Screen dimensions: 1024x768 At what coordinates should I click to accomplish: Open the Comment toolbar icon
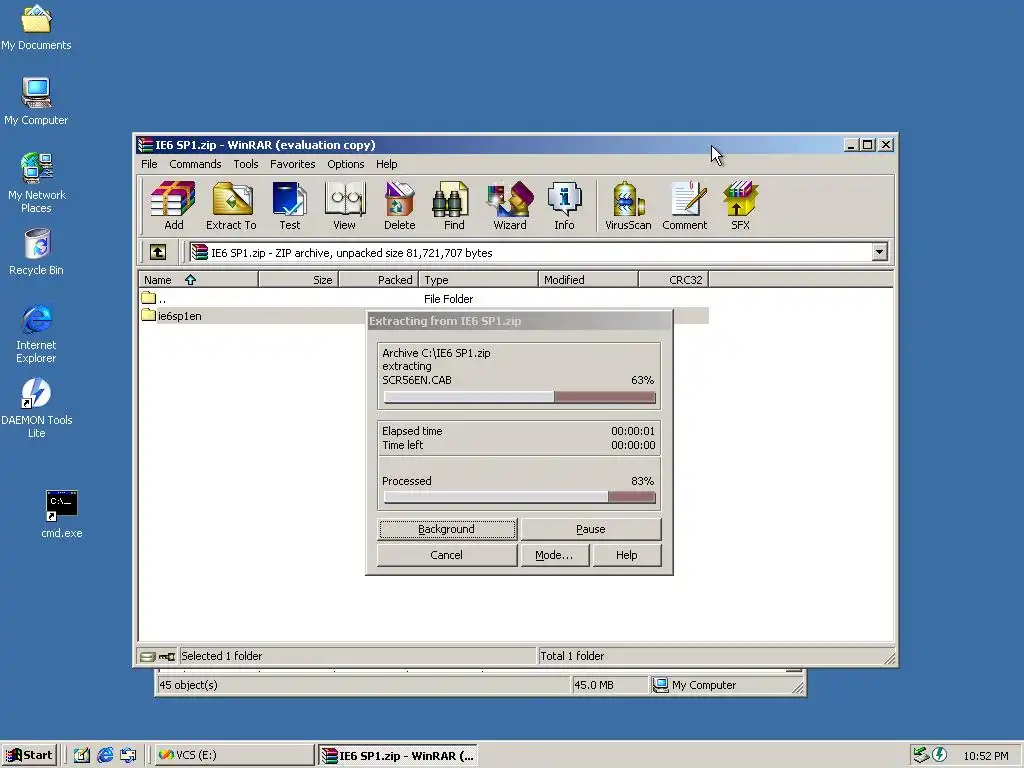point(684,206)
